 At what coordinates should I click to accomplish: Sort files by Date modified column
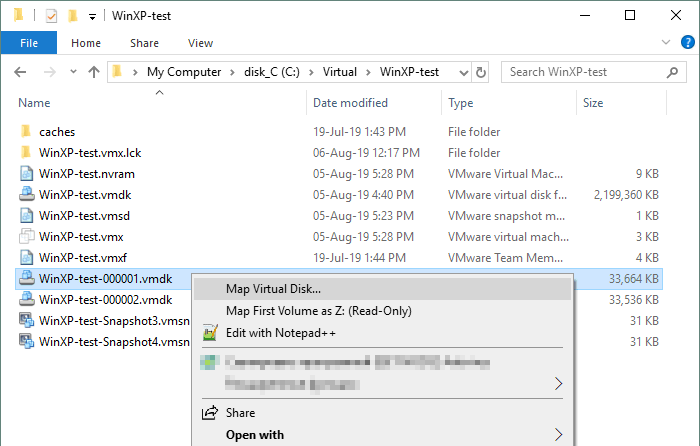tap(350, 103)
